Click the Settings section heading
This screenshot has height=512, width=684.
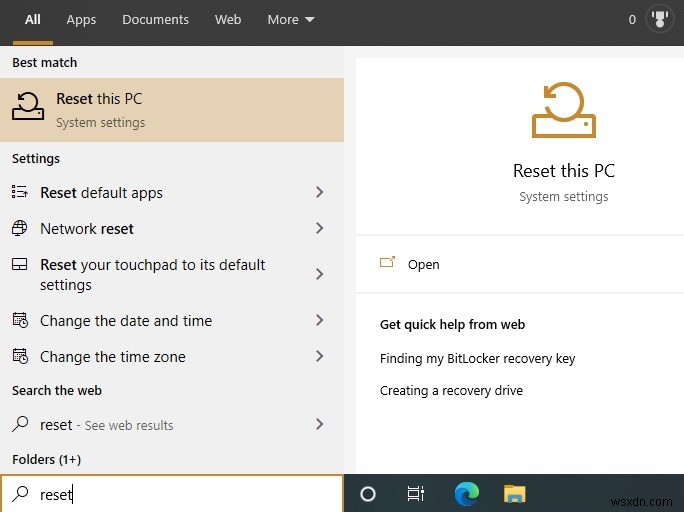[36, 158]
